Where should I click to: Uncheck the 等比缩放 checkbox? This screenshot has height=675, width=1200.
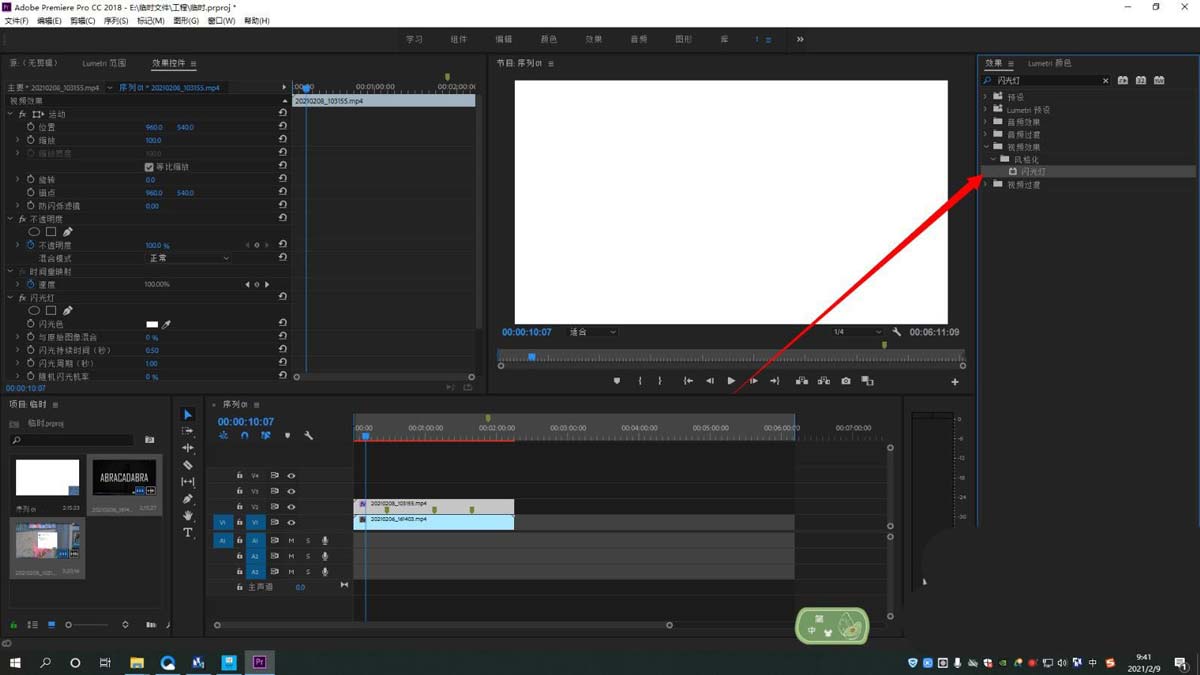coord(149,167)
